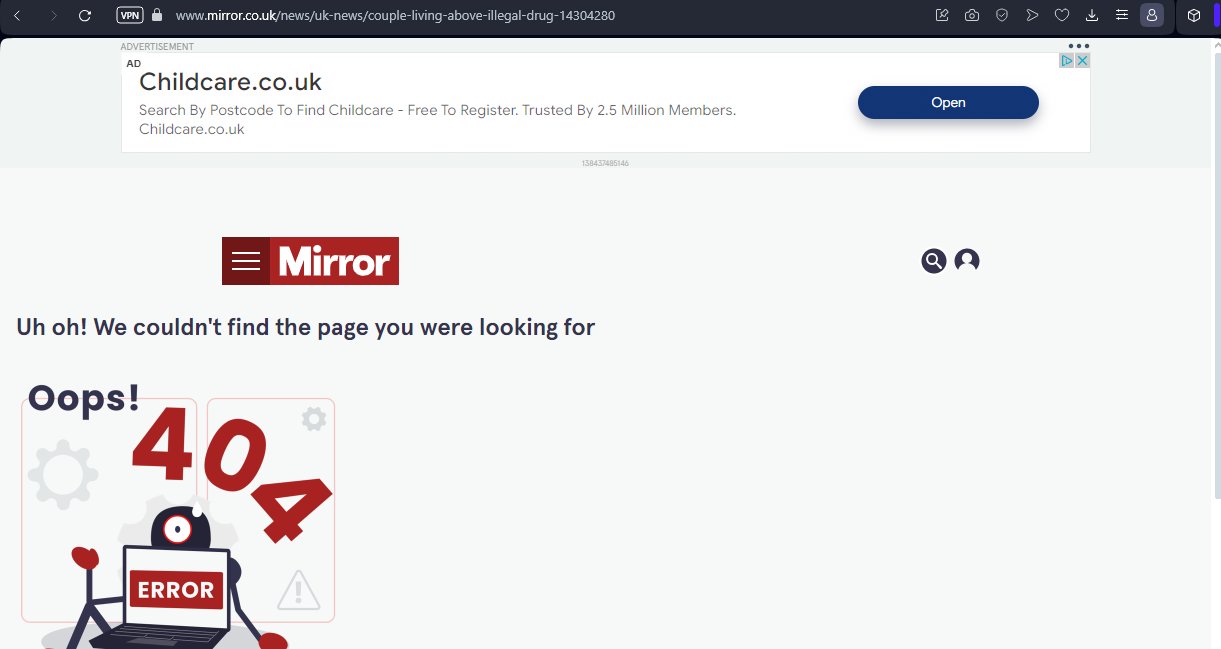Screen dimensions: 1221x649
Task: Open the Mirror site search icon
Action: (x=934, y=261)
